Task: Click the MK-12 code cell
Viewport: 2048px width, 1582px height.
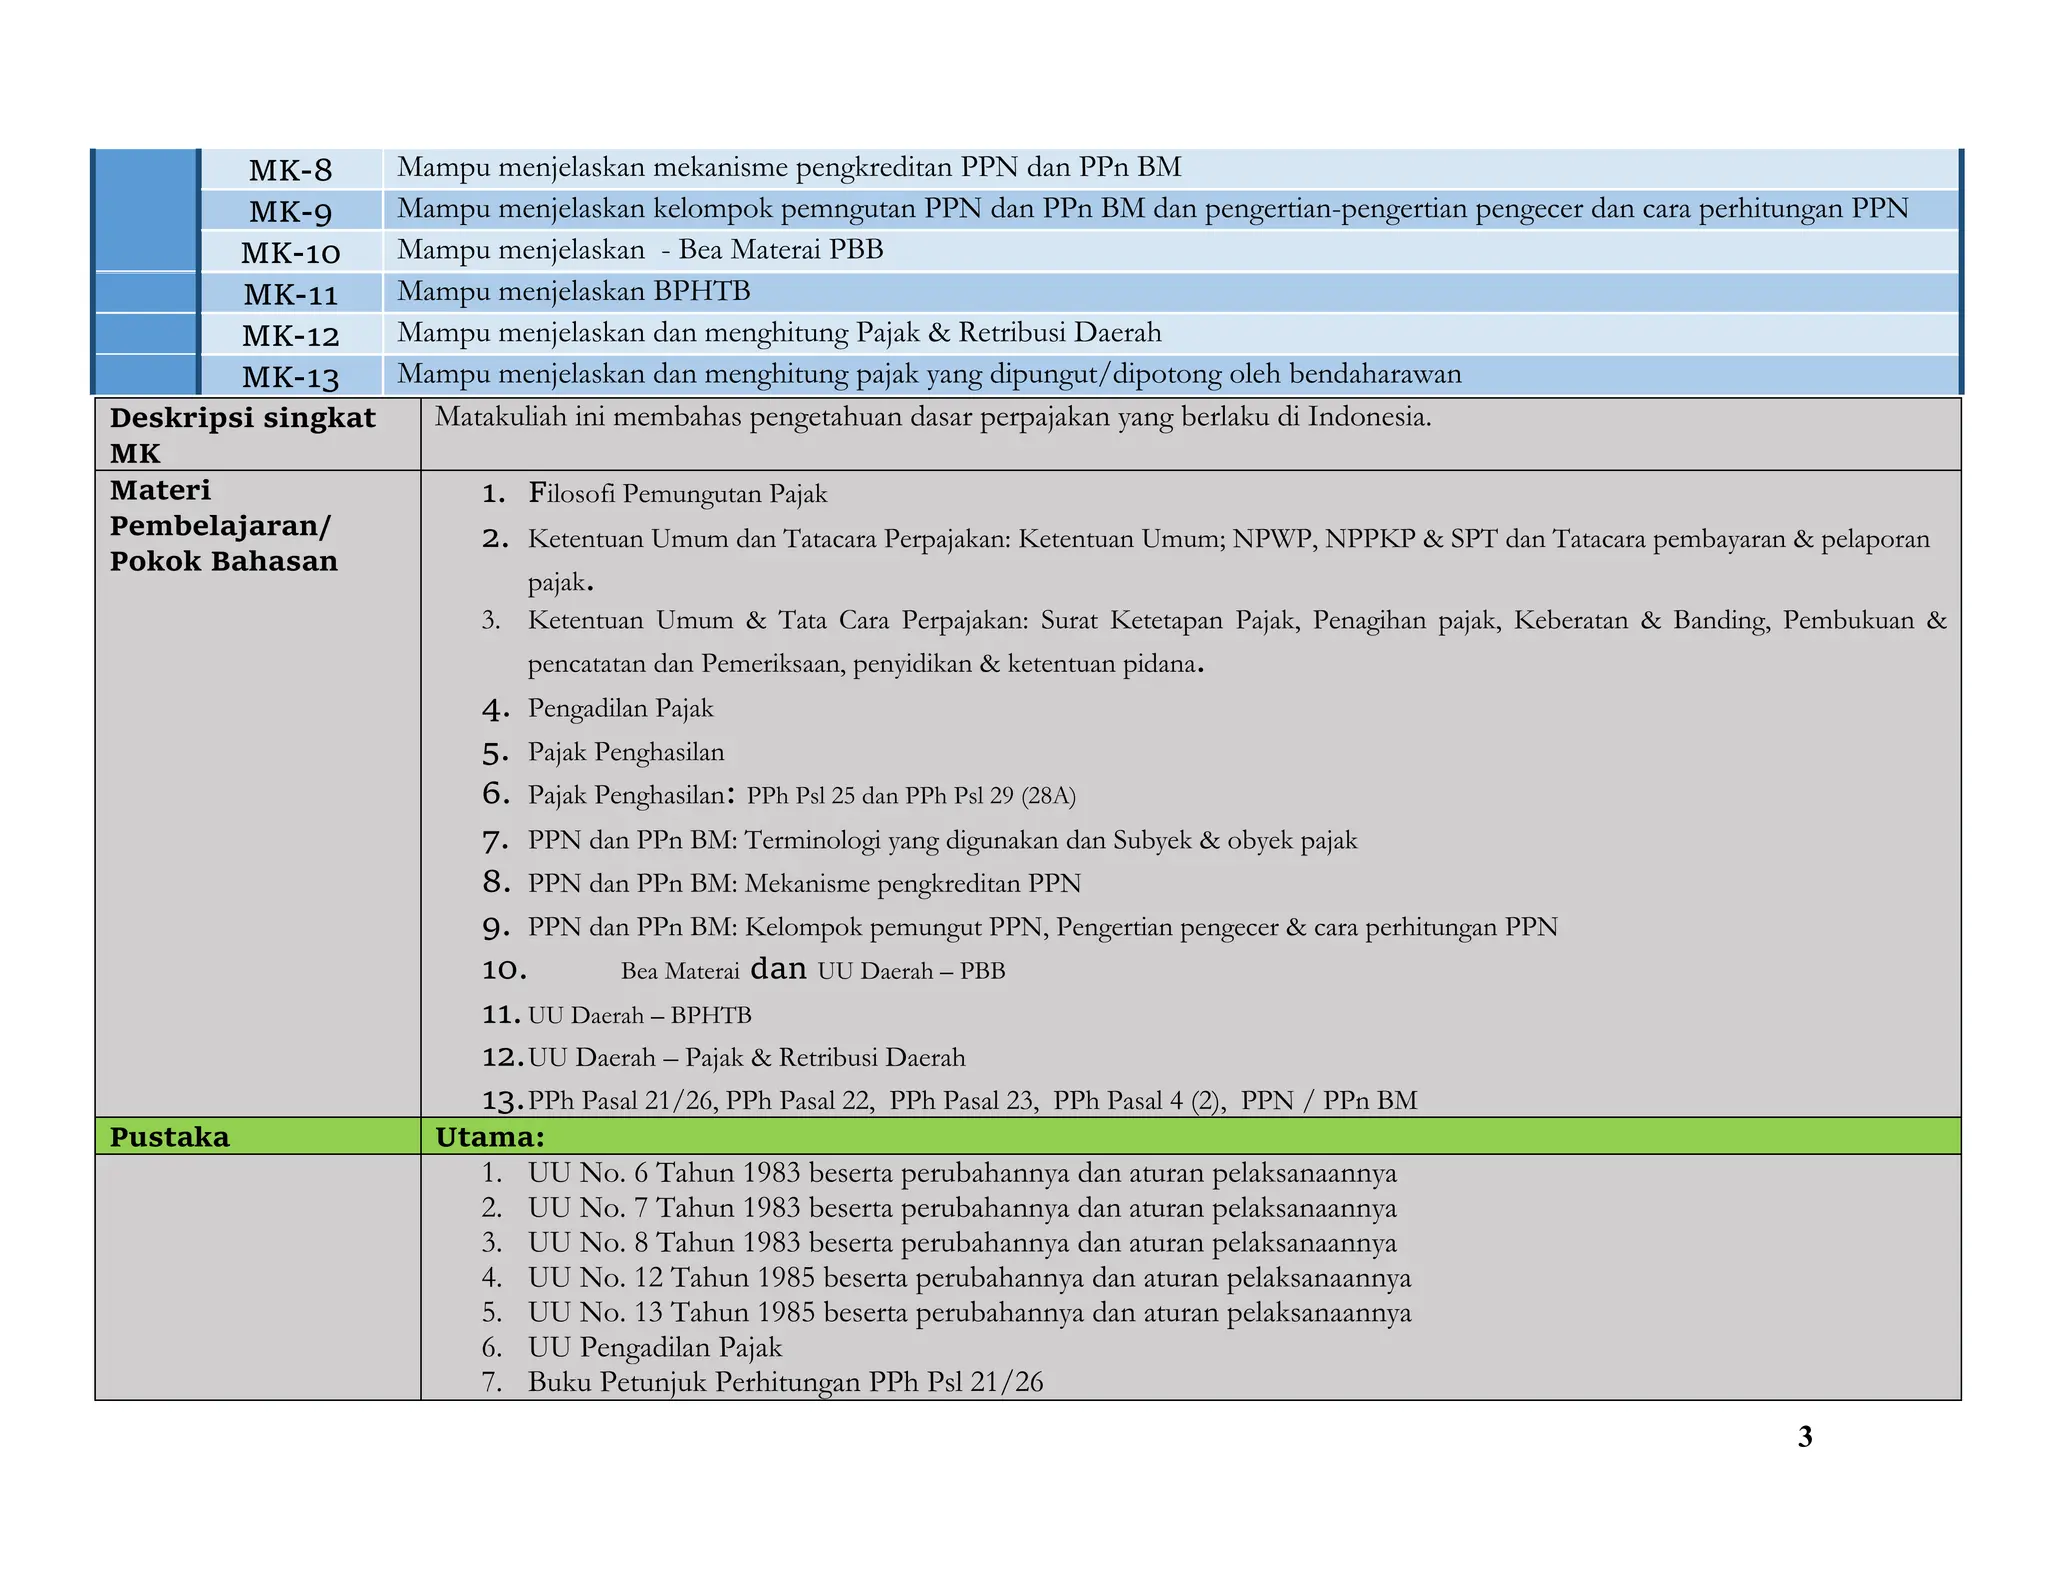Action: coord(290,336)
